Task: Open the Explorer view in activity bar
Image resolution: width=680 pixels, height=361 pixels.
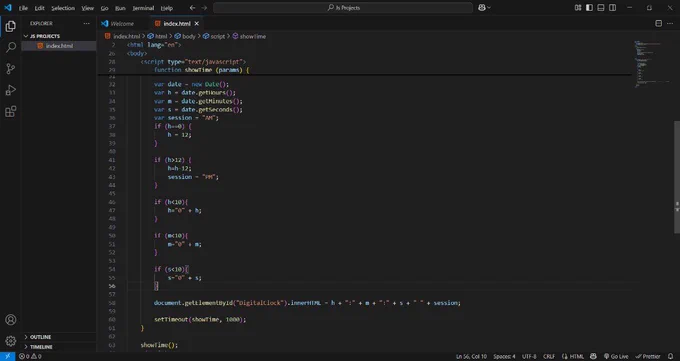Action: (x=10, y=26)
